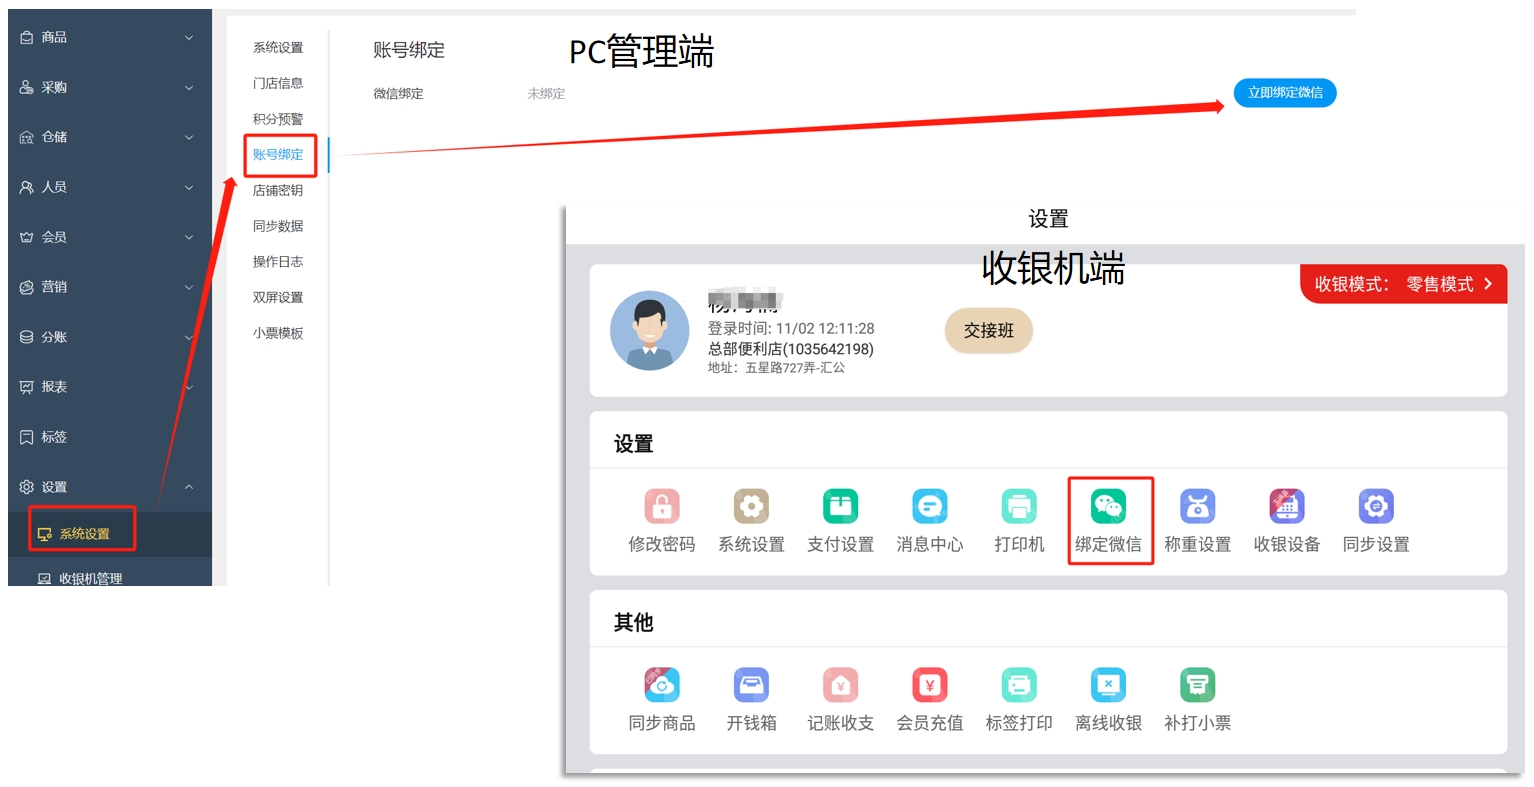Click the 同步商品 sync products icon
This screenshot has width=1534, height=787.
point(661,686)
